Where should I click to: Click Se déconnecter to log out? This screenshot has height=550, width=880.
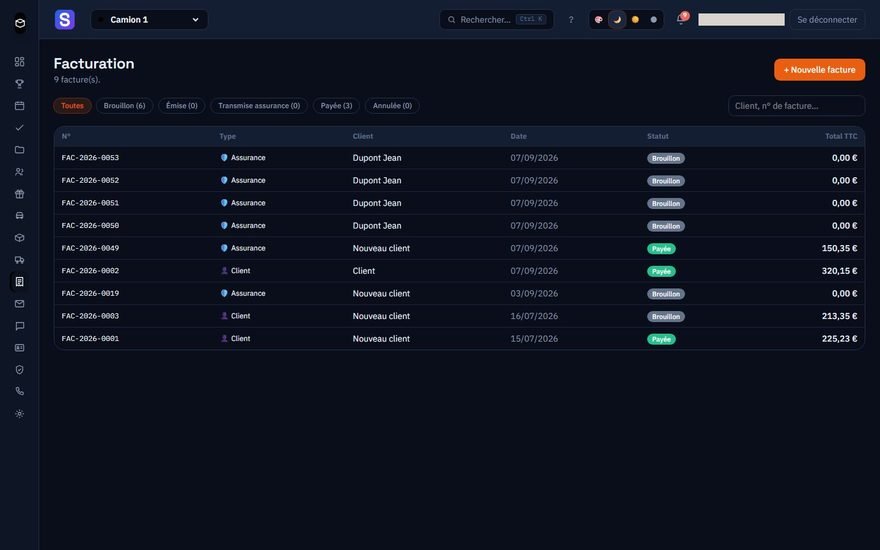[827, 20]
